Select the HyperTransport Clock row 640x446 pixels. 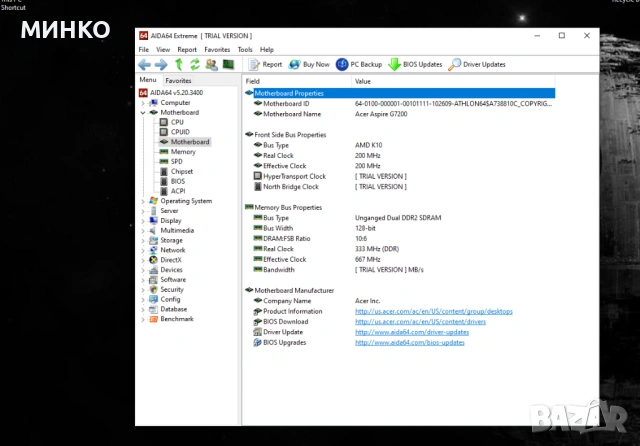click(400, 176)
